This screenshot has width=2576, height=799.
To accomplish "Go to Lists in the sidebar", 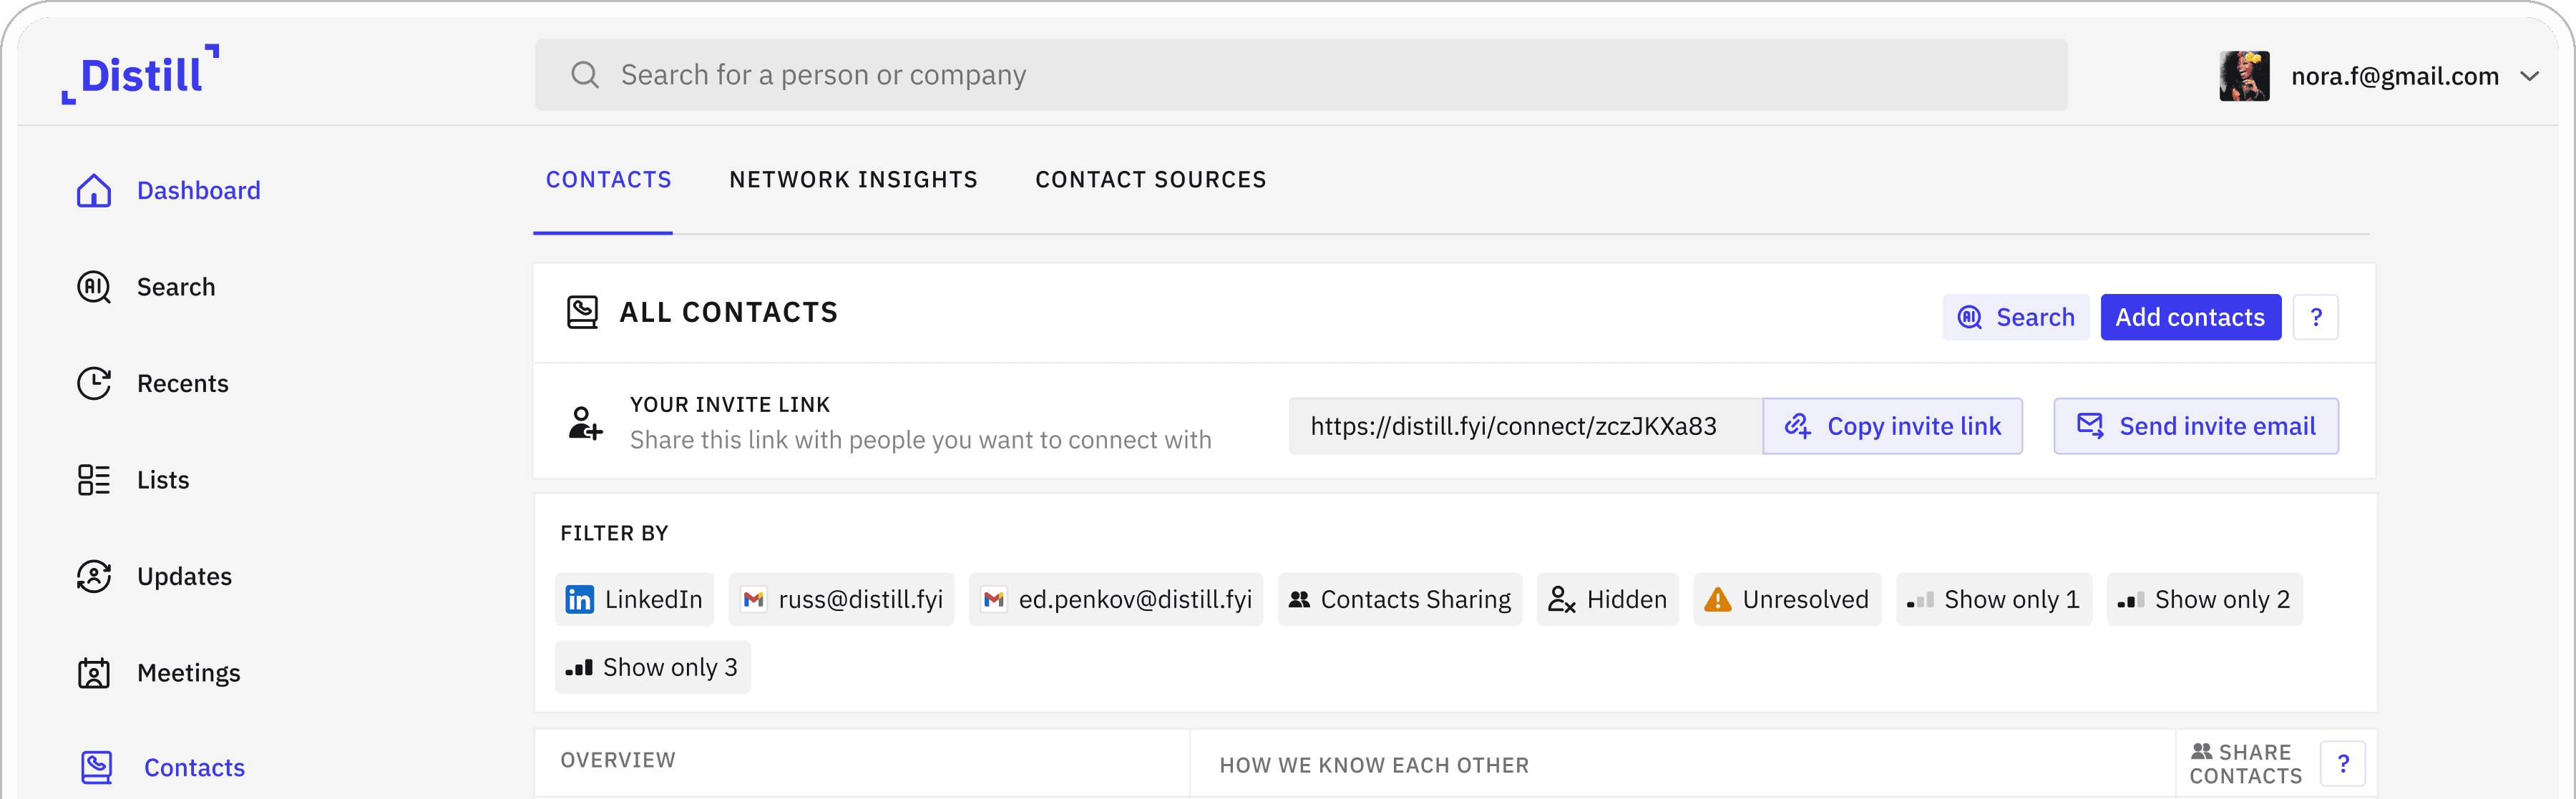I will pos(162,480).
